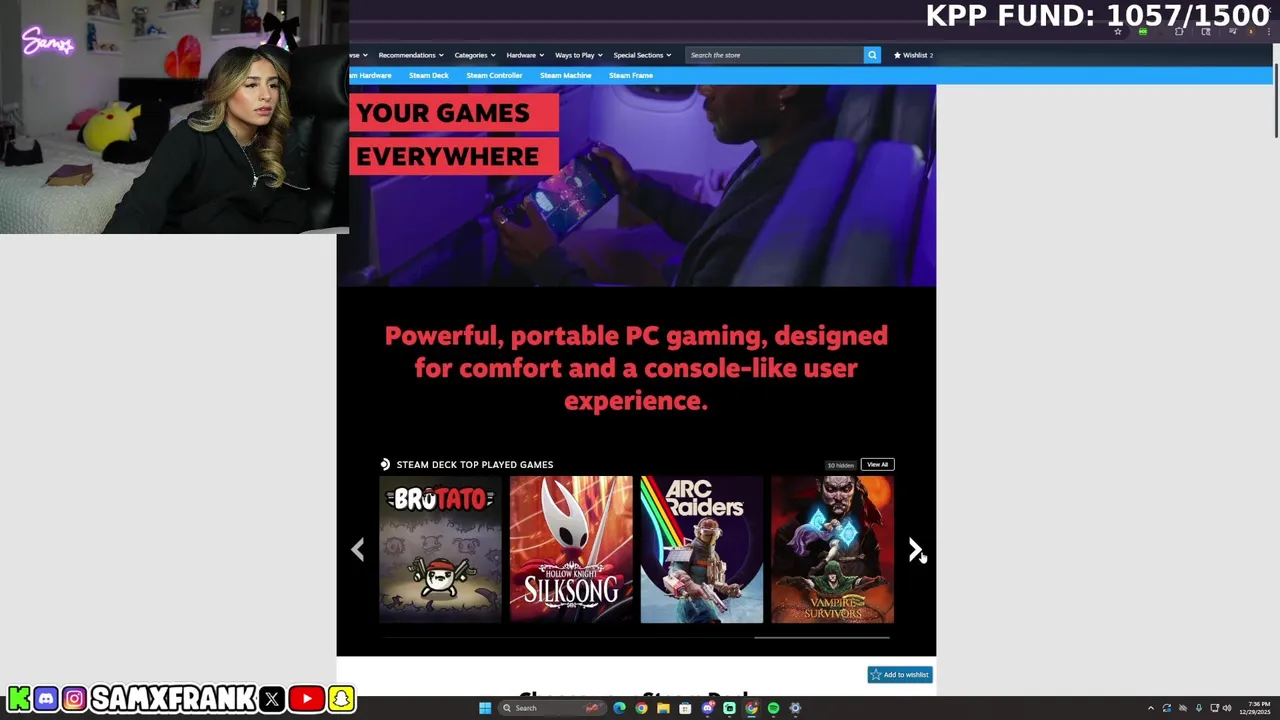Image resolution: width=1280 pixels, height=720 pixels.
Task: Open Microsoft Store from the taskbar
Action: click(685, 708)
